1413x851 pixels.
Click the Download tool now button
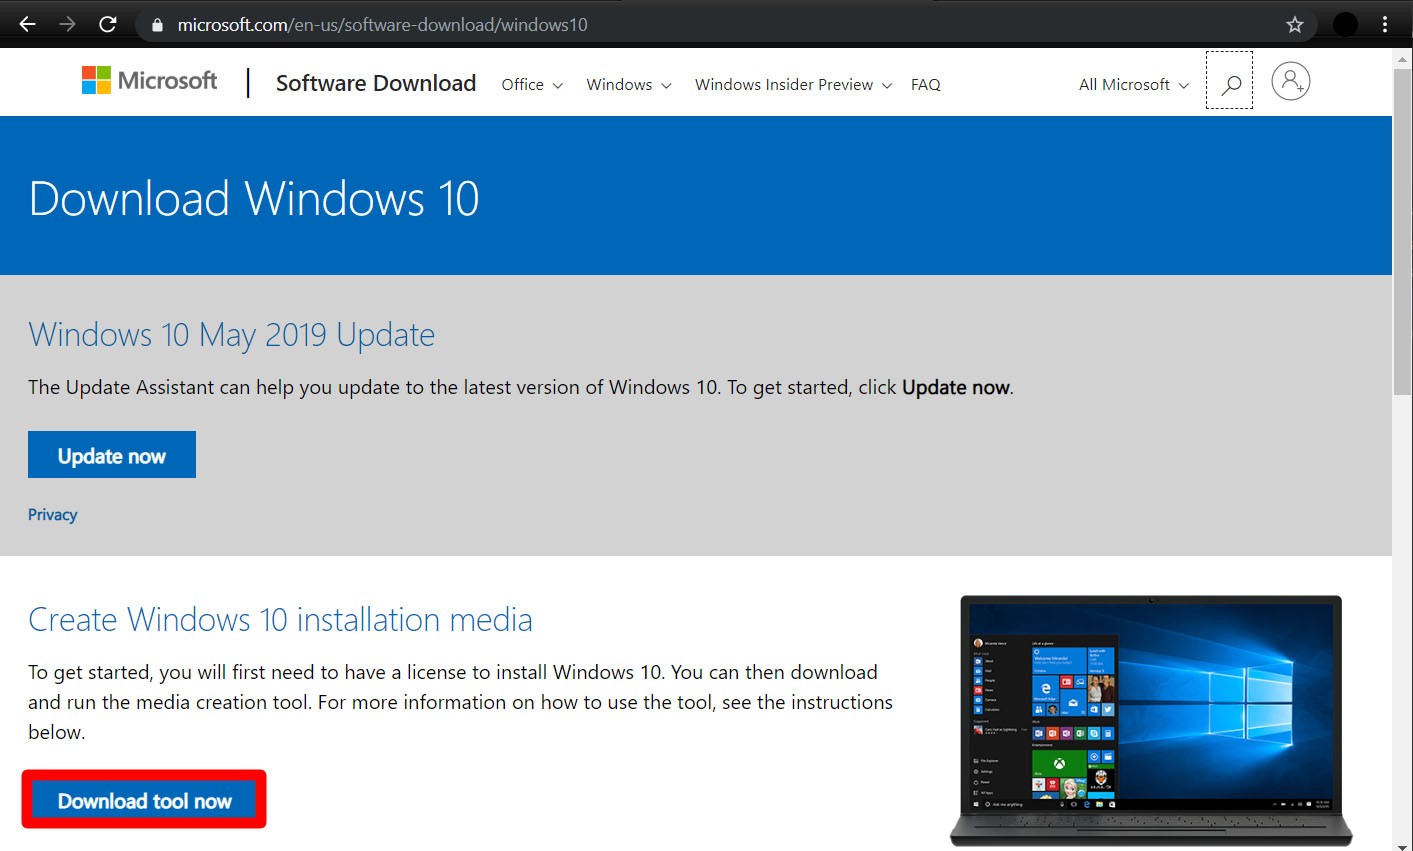tap(143, 799)
